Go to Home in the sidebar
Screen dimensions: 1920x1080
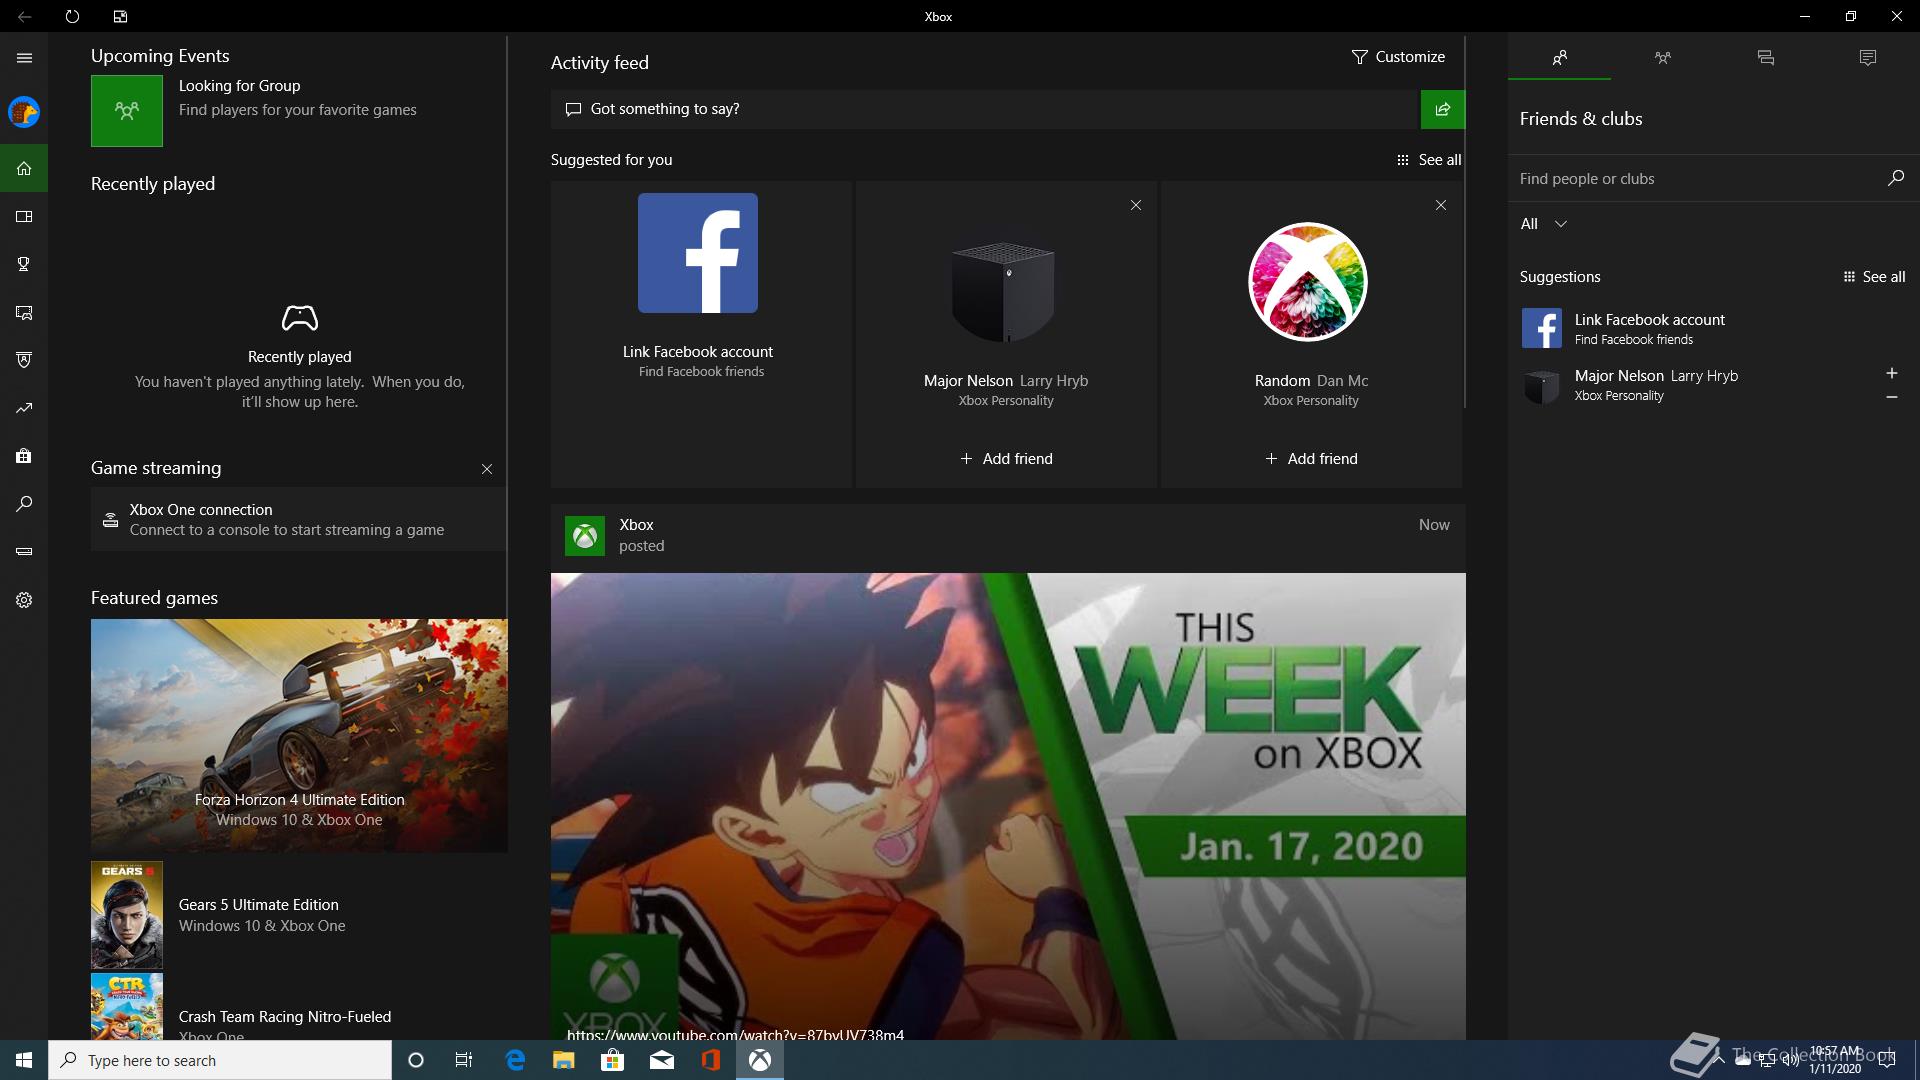[x=24, y=168]
